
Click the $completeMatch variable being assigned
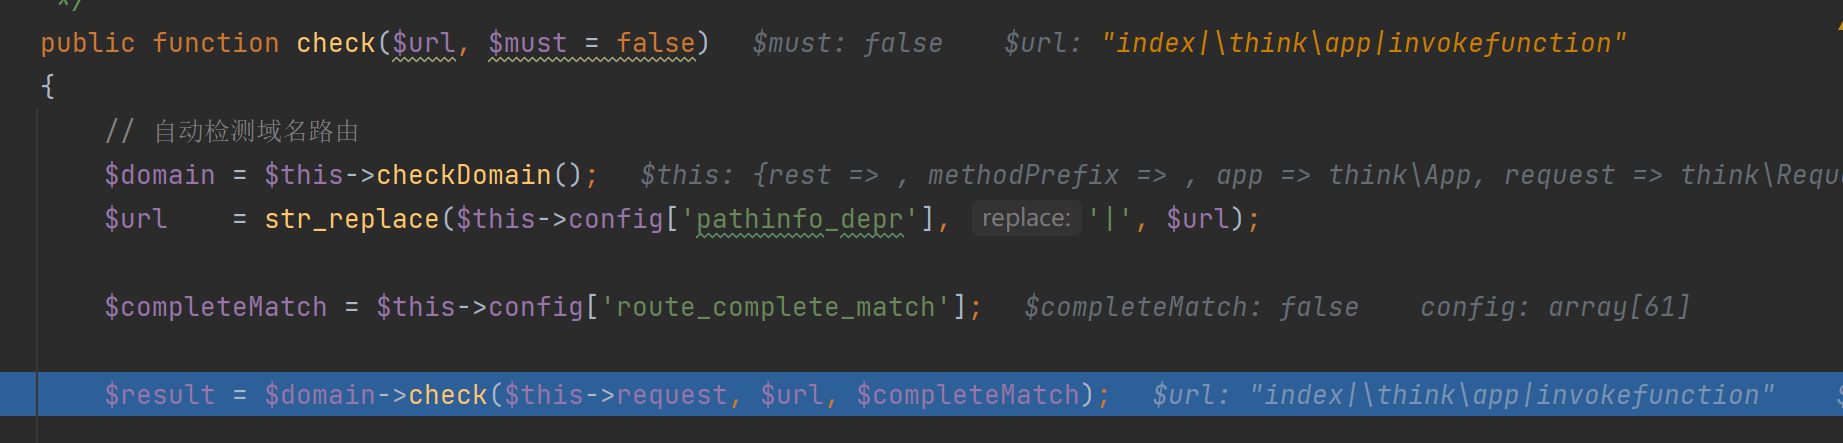coord(216,307)
